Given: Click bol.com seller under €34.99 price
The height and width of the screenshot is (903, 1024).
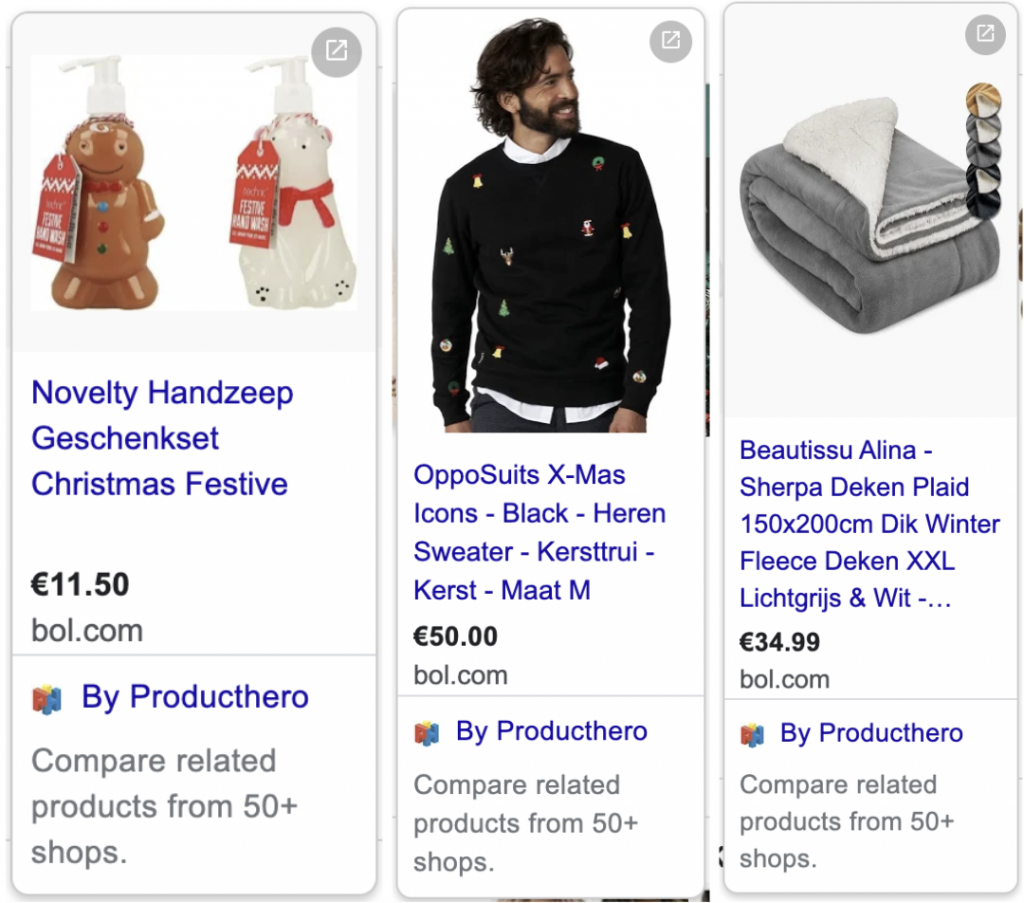Looking at the screenshot, I should point(784,680).
